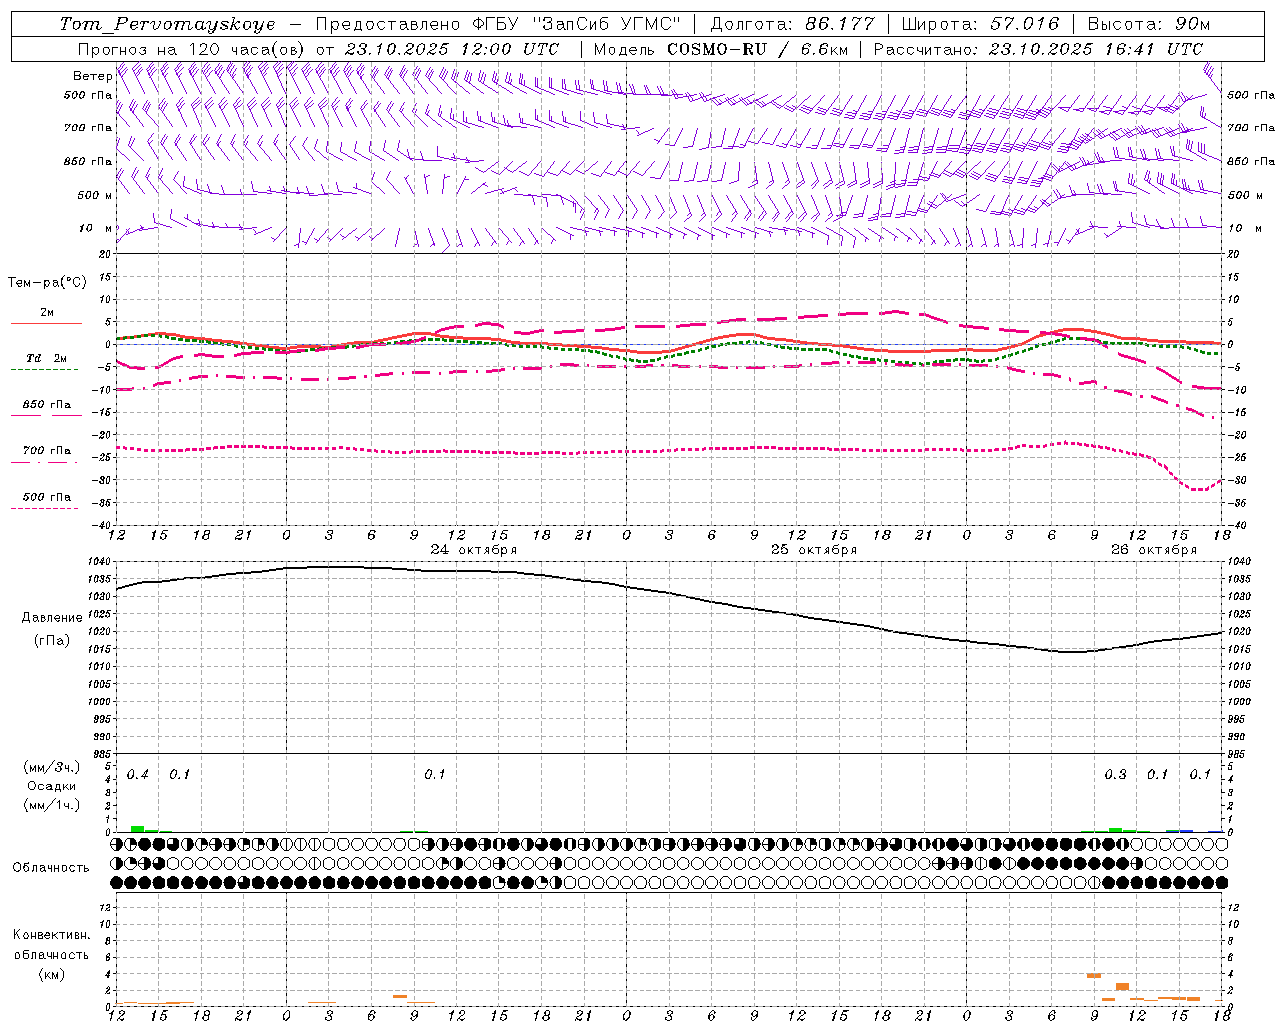Click the station title Tom_Pervomayskoye
This screenshot has width=1280, height=1024.
(166, 24)
